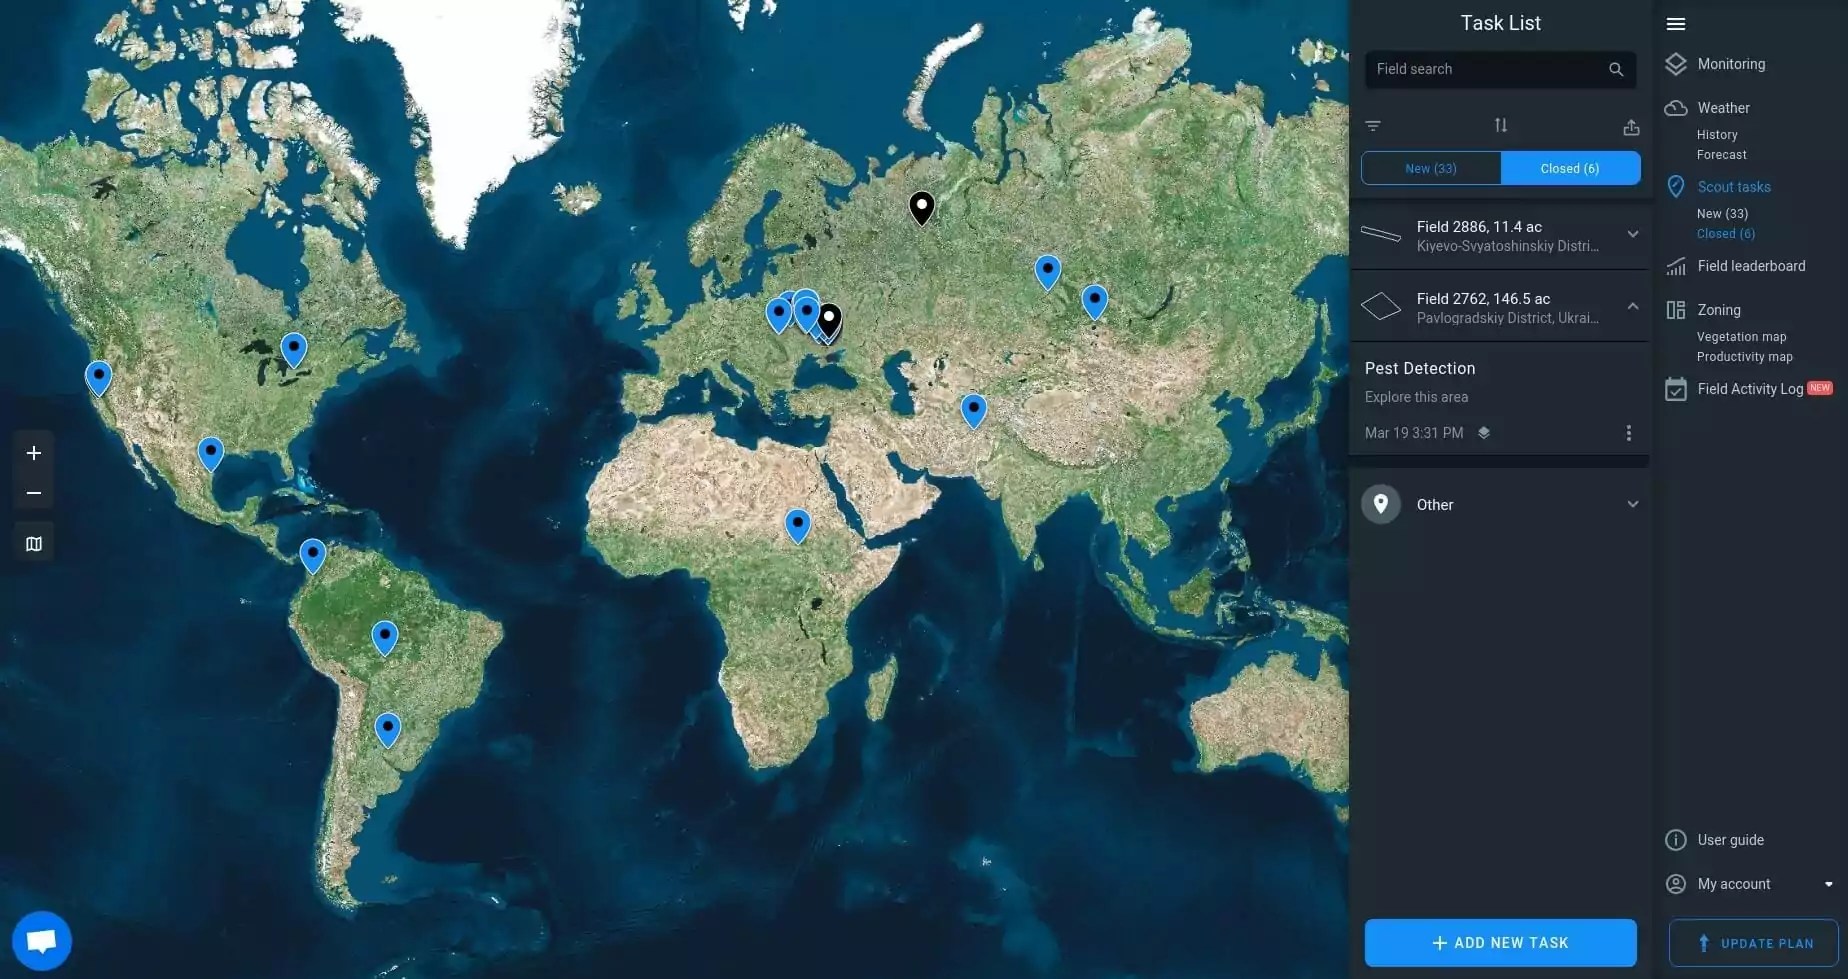
Task: Select the westernmost blue pin in Siberia
Action: [1047, 271]
